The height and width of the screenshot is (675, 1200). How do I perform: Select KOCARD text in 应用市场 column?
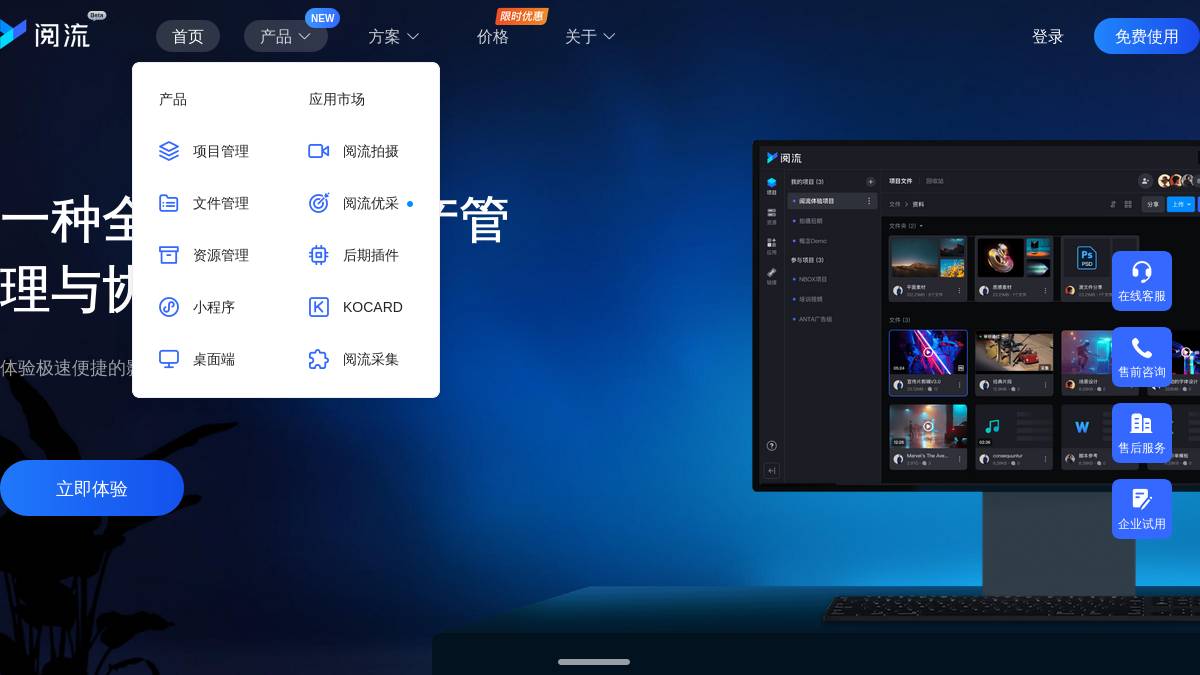pos(373,307)
